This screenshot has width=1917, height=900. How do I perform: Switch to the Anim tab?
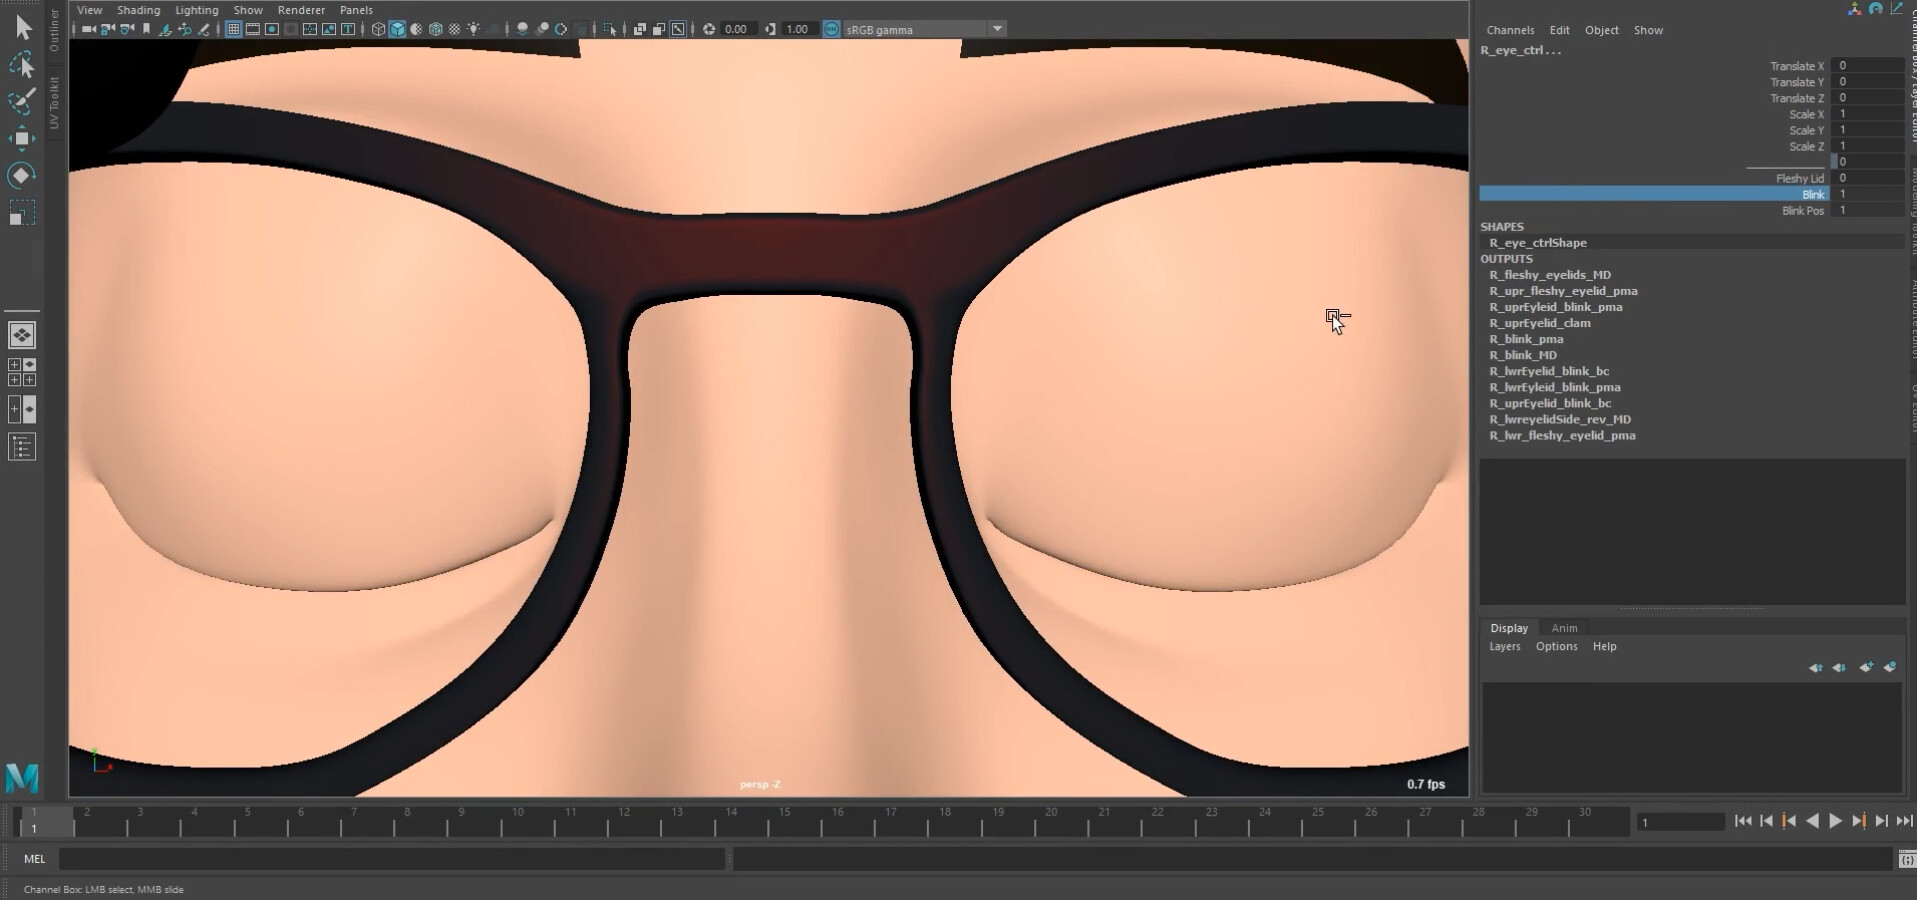(x=1564, y=628)
